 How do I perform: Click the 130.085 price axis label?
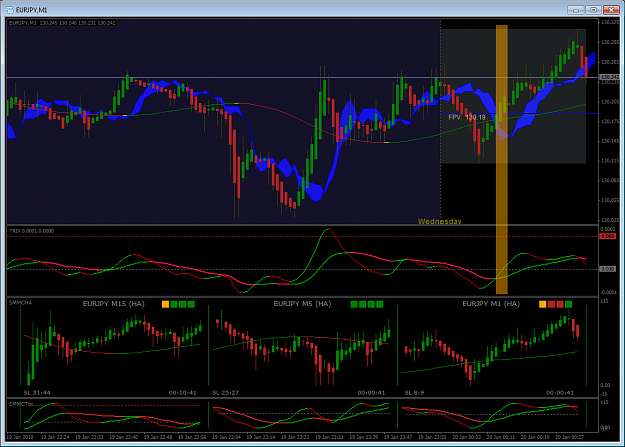610,181
